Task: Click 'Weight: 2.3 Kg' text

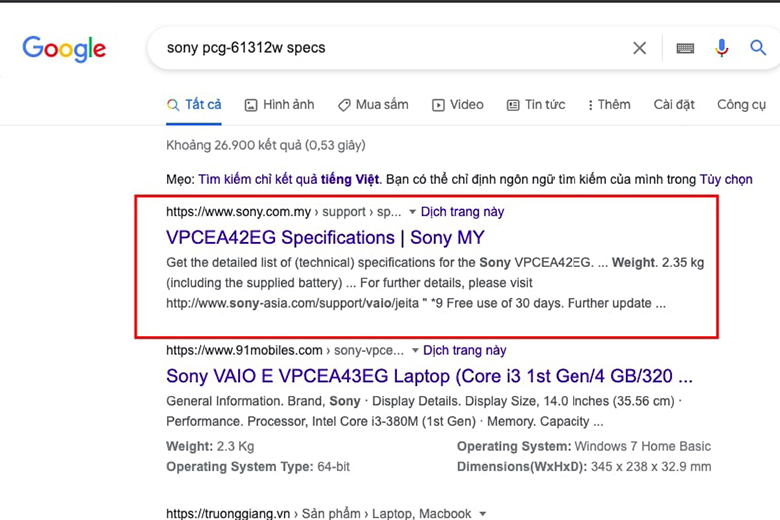Action: coord(210,446)
